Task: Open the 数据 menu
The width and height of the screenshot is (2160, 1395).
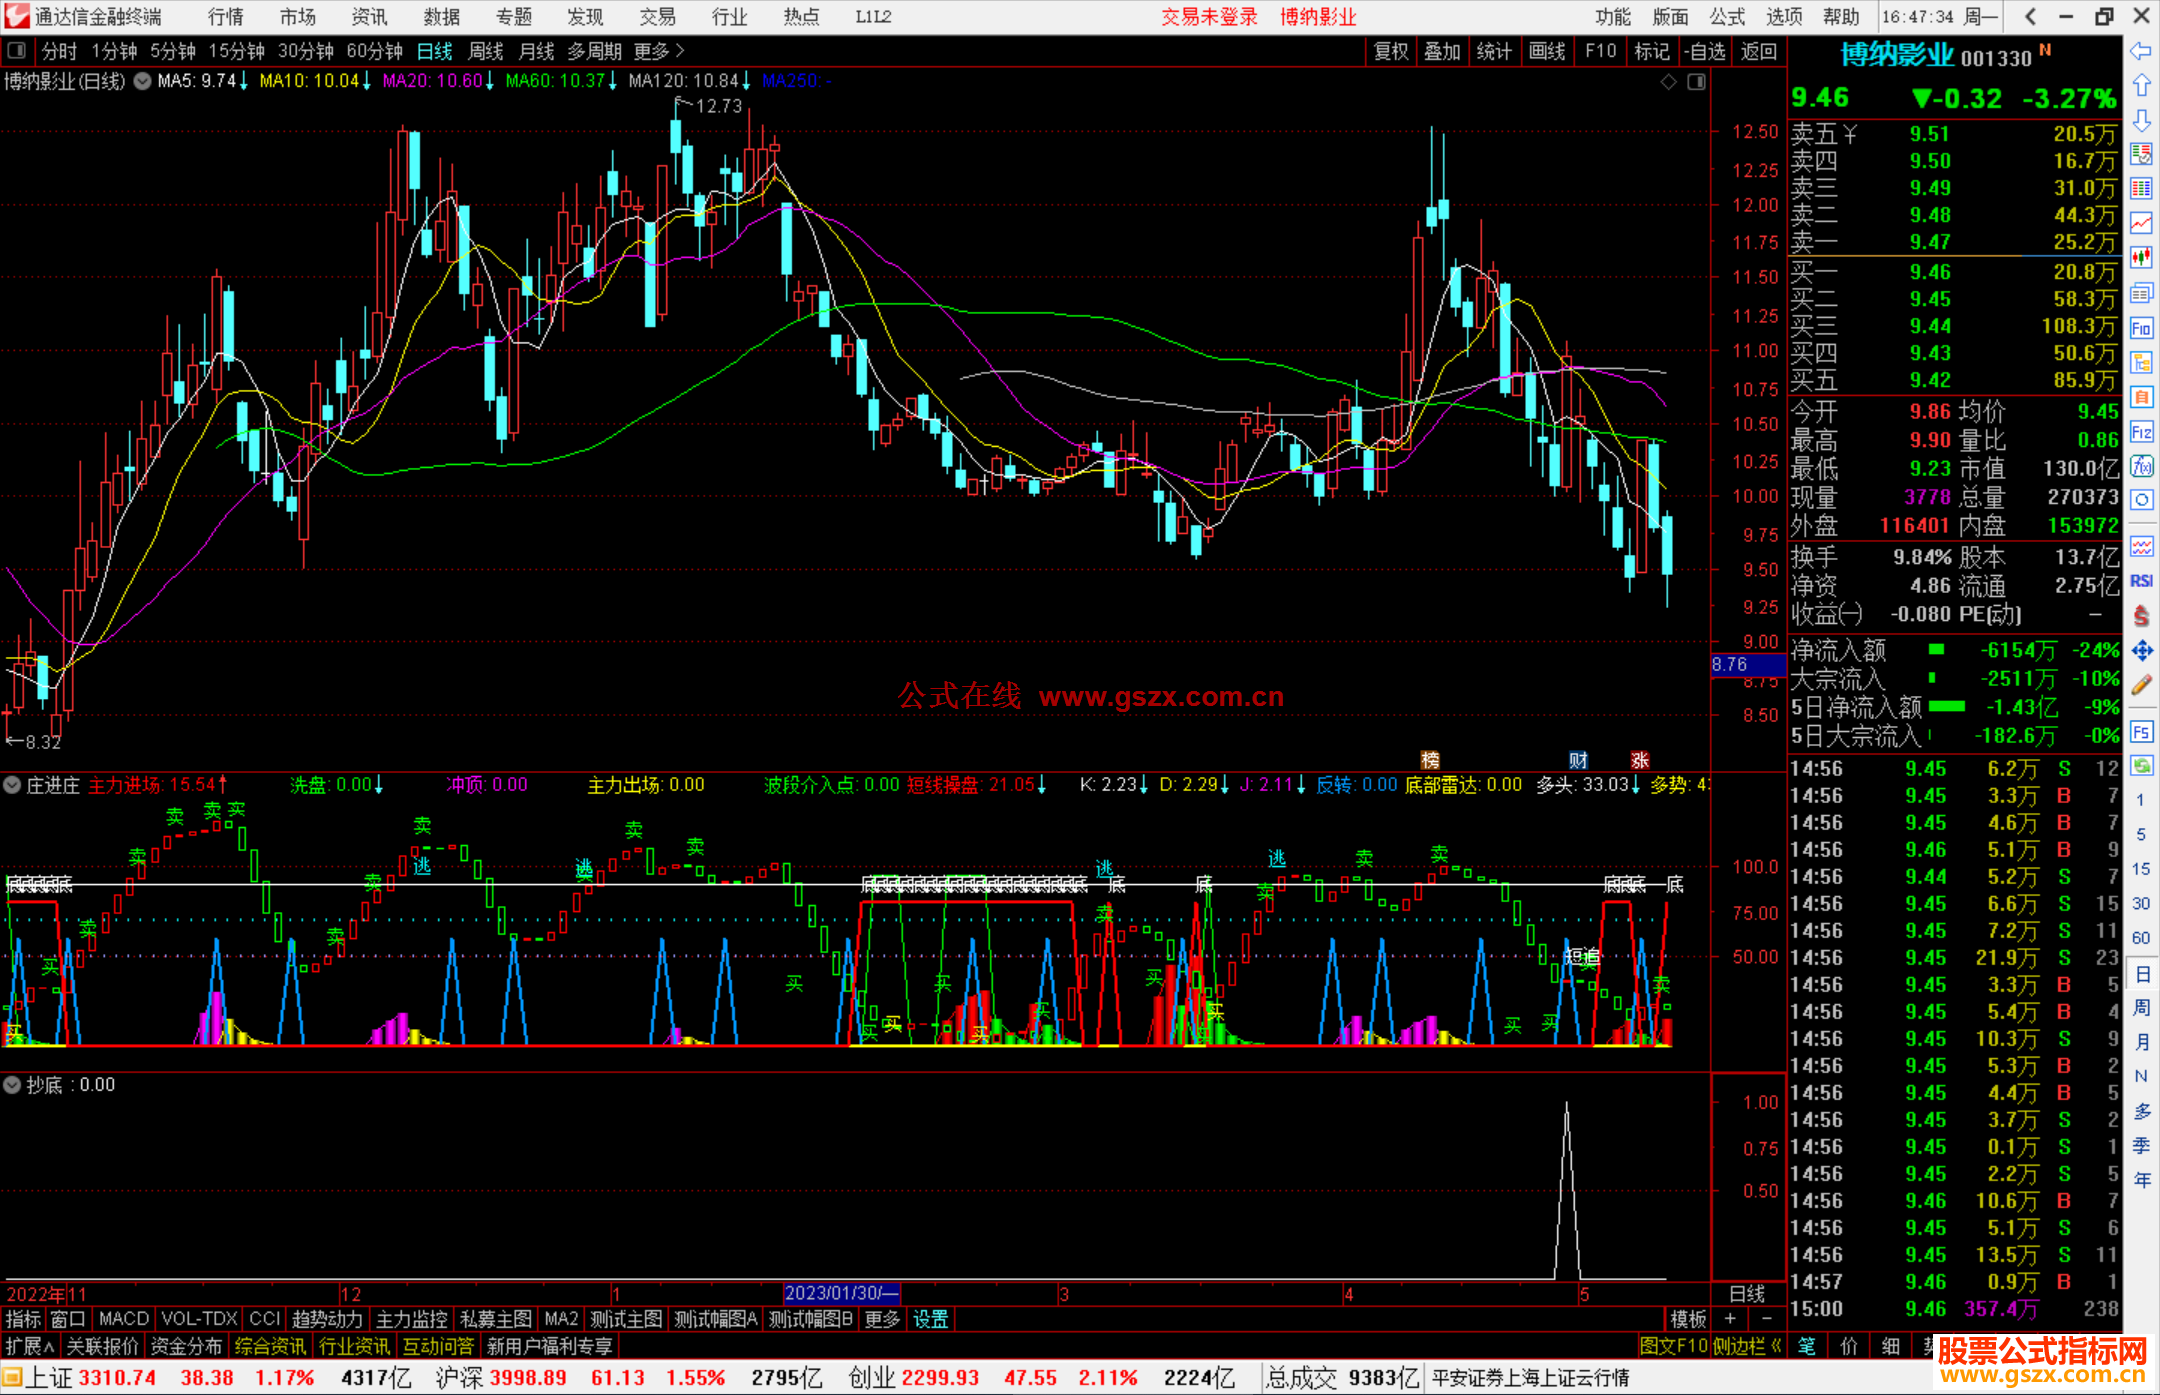Action: tap(441, 17)
